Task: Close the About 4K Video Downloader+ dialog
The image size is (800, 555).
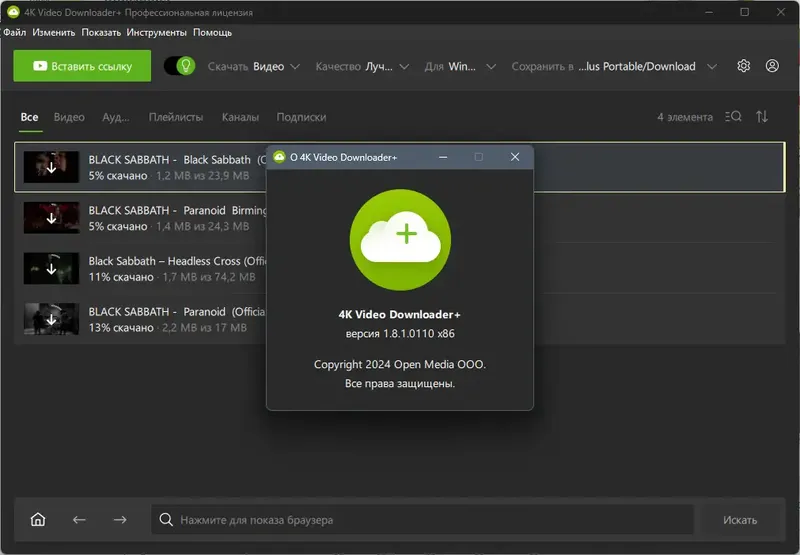Action: click(x=515, y=157)
